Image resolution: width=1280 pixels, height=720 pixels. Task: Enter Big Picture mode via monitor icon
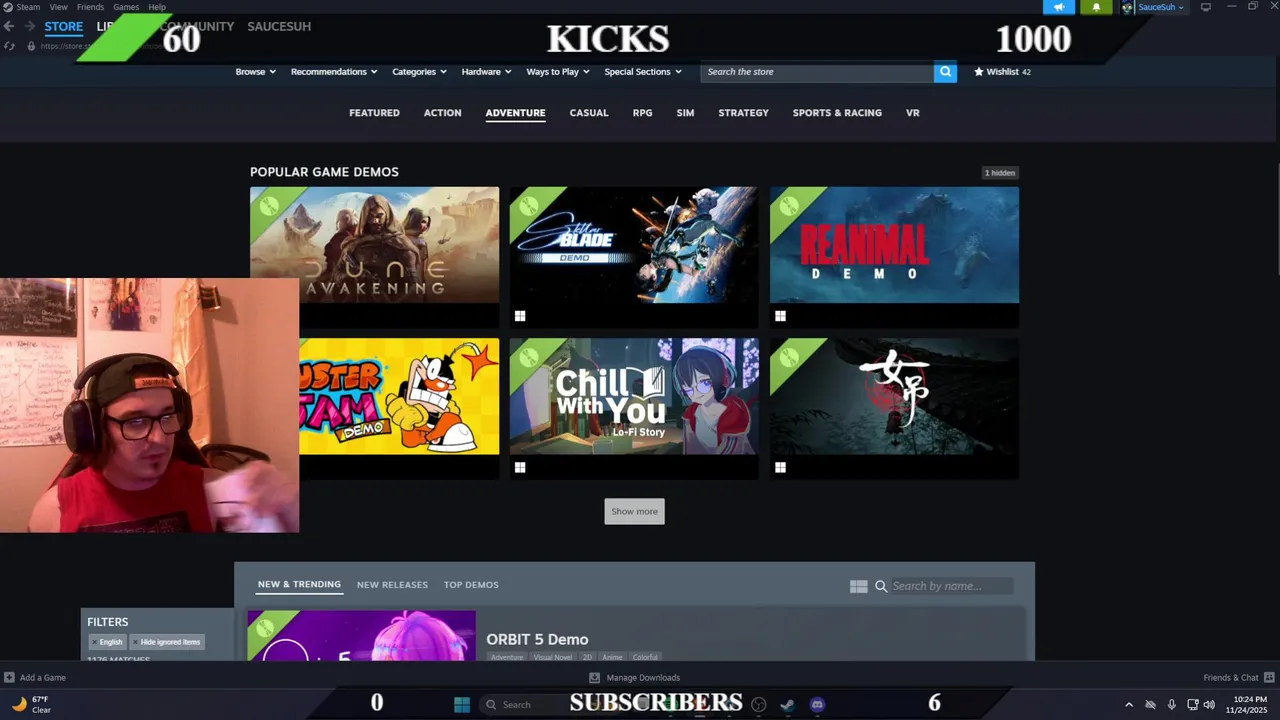[x=1206, y=7]
